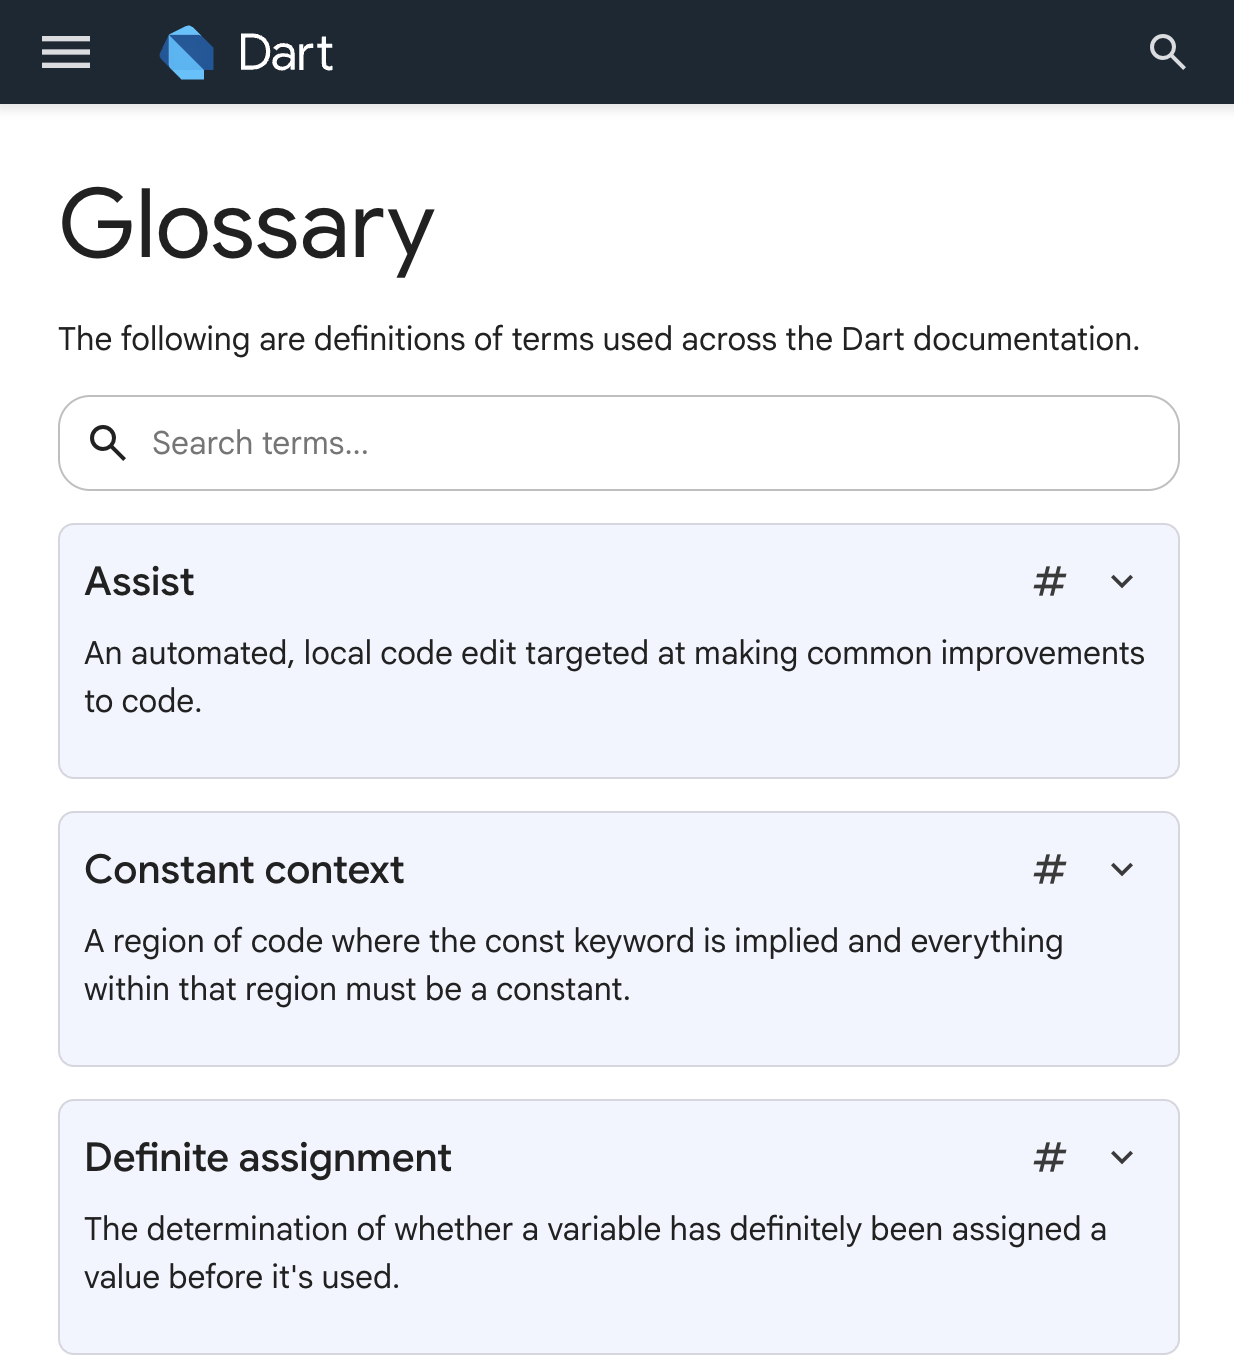Collapse the Definite assignment entry chevron
This screenshot has height=1366, width=1234.
1122,1157
